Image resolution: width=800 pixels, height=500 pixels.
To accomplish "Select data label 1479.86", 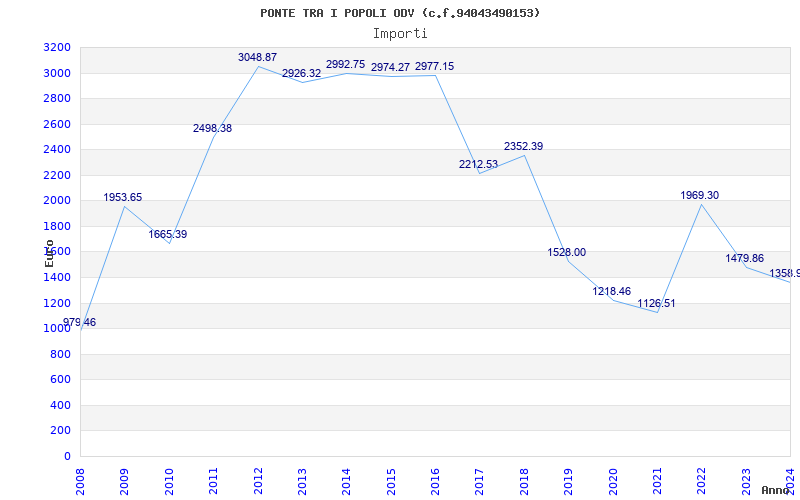I will tap(744, 259).
